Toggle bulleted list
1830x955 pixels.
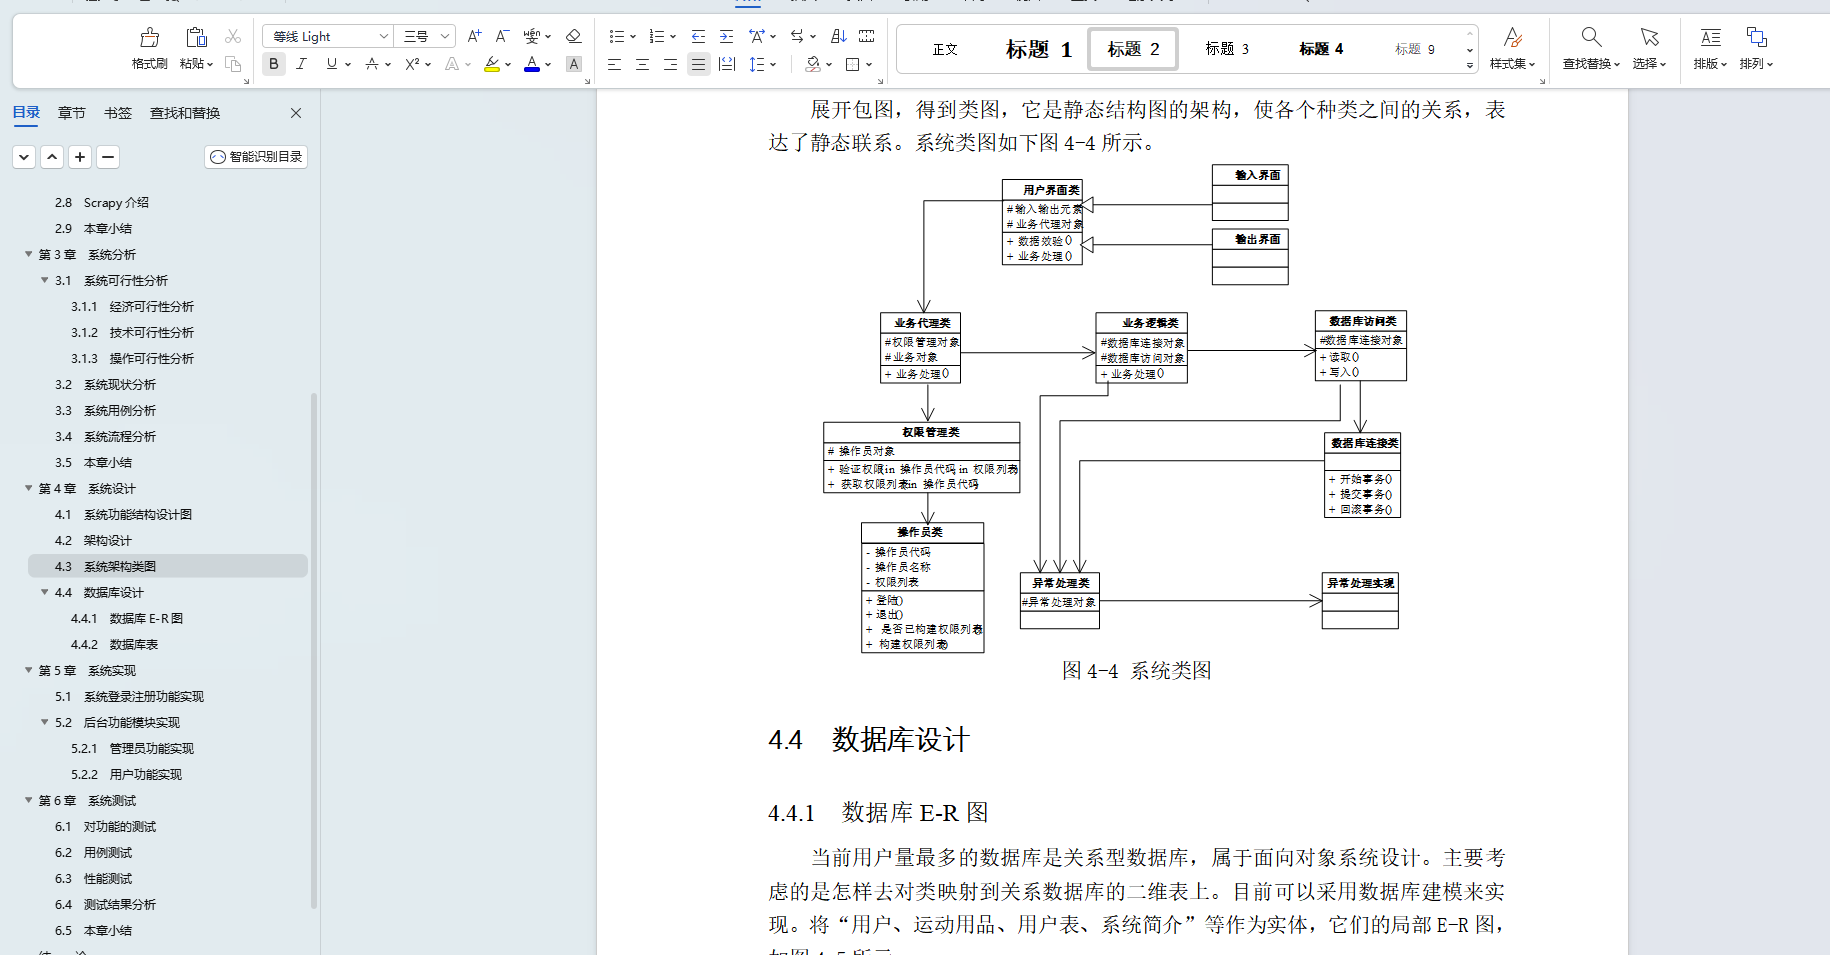pos(616,36)
